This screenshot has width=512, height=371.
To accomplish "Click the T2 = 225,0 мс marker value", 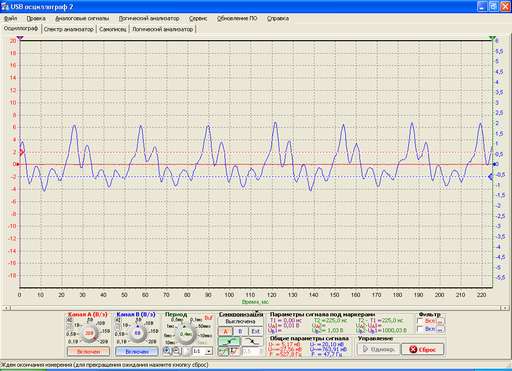I will pyautogui.click(x=330, y=320).
